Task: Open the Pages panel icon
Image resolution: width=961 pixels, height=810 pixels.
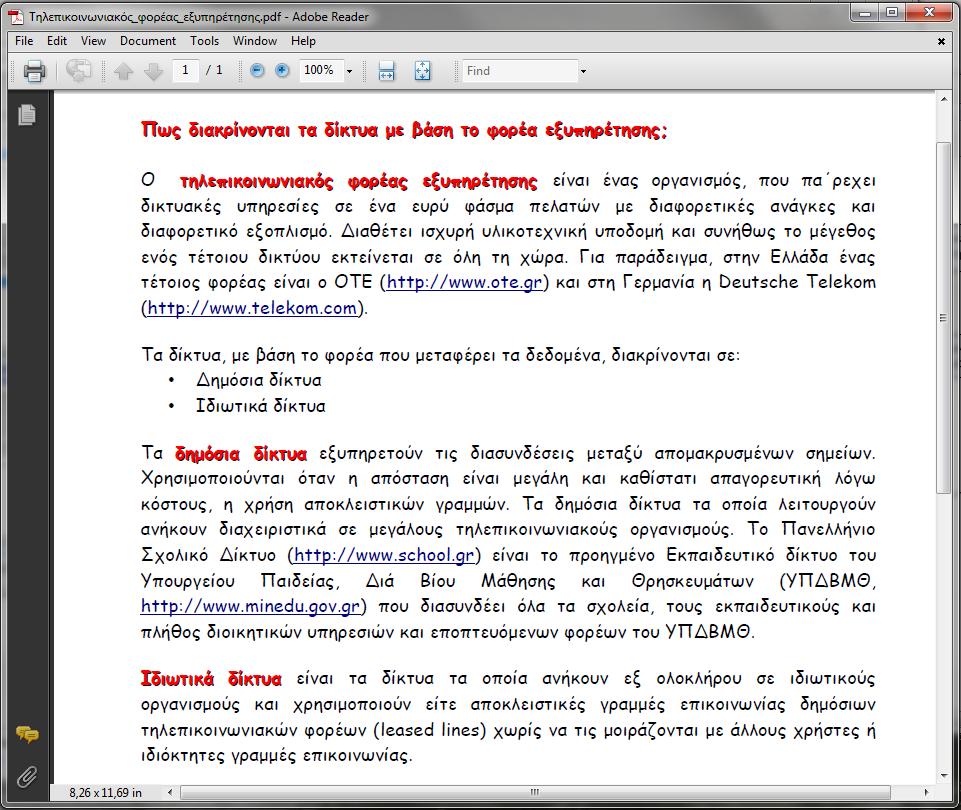Action: 27,115
